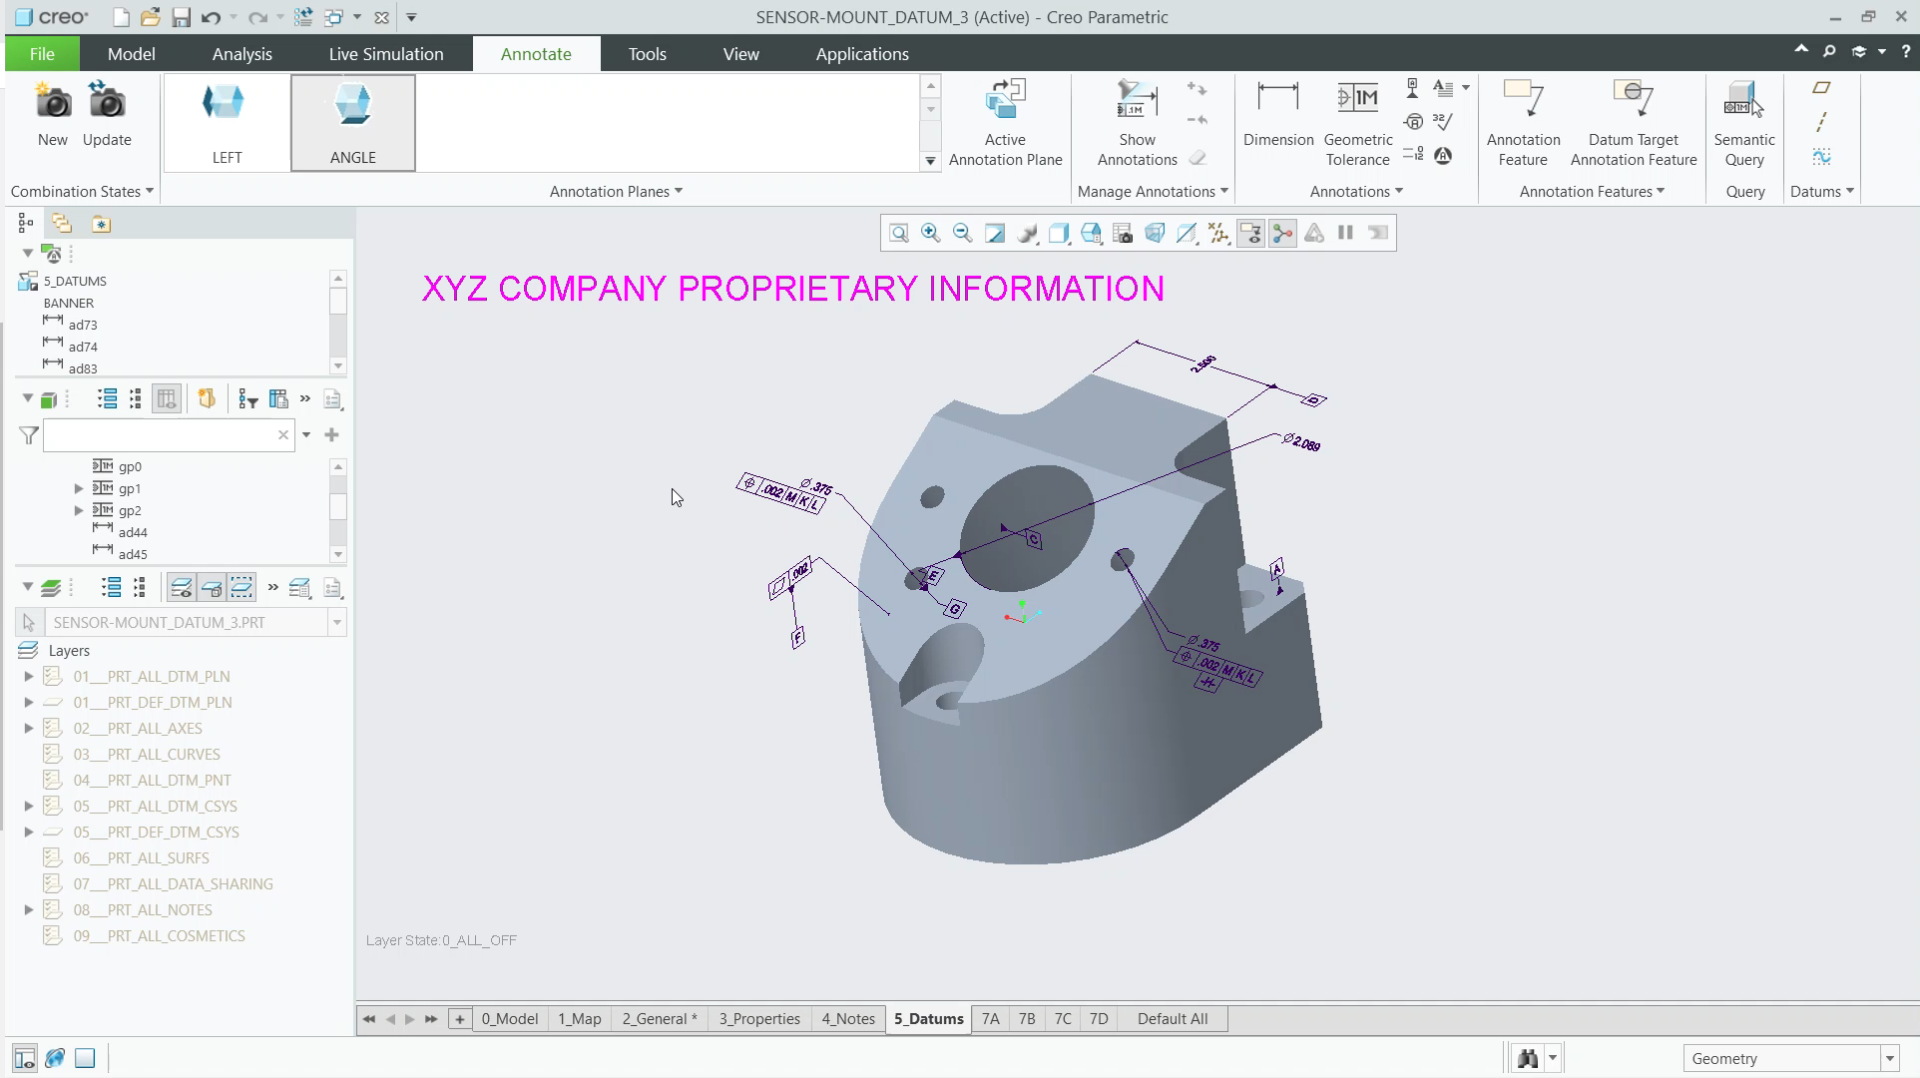Click the Find binoculars icon in status bar
Image resolution: width=1920 pixels, height=1078 pixels.
click(1527, 1058)
